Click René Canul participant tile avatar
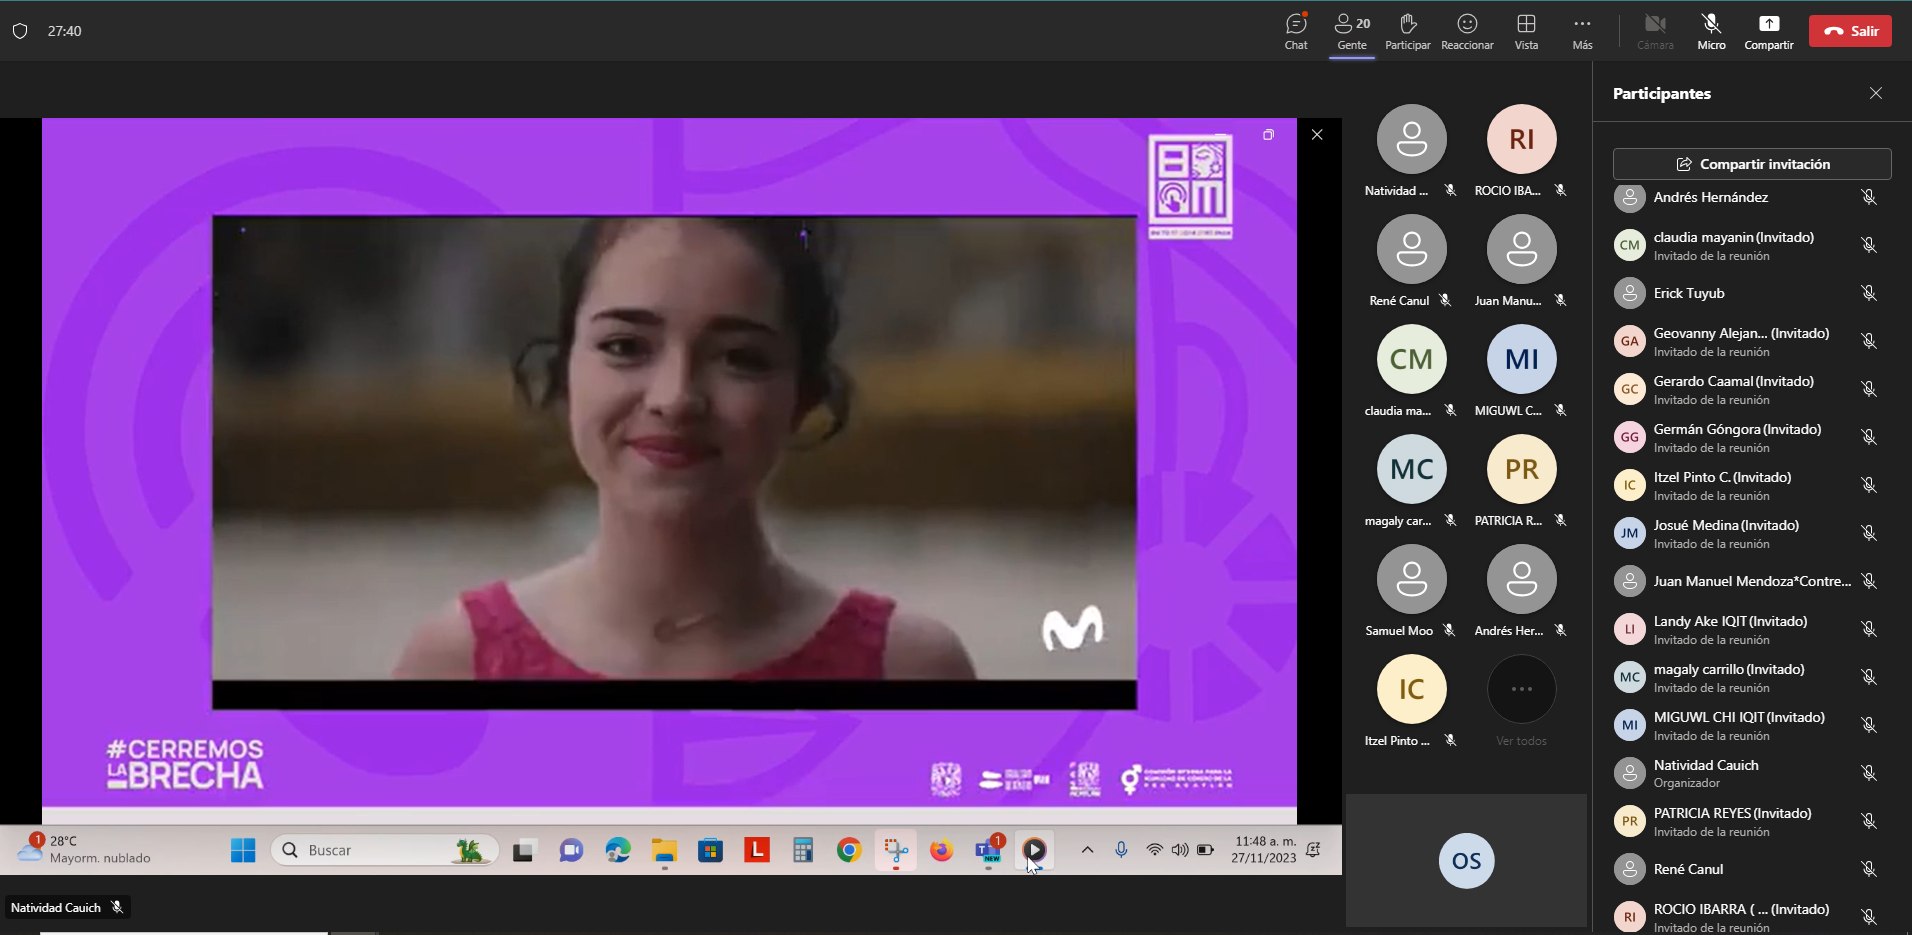The width and height of the screenshot is (1912, 935). click(x=1411, y=249)
